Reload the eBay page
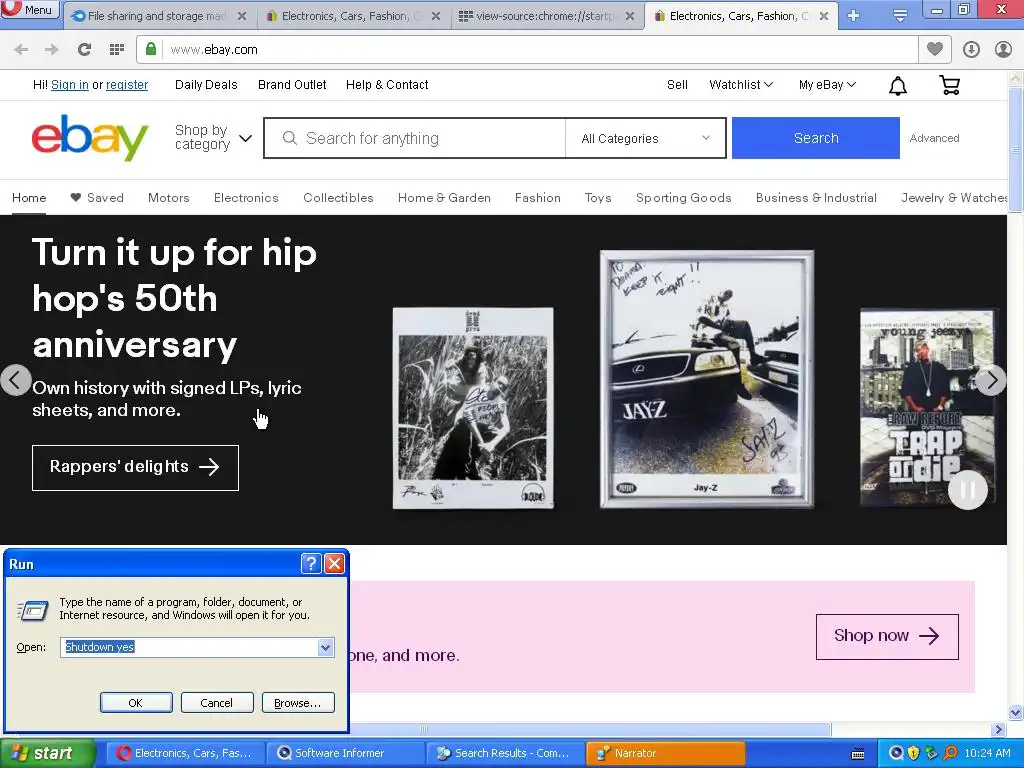1024x768 pixels. click(84, 50)
